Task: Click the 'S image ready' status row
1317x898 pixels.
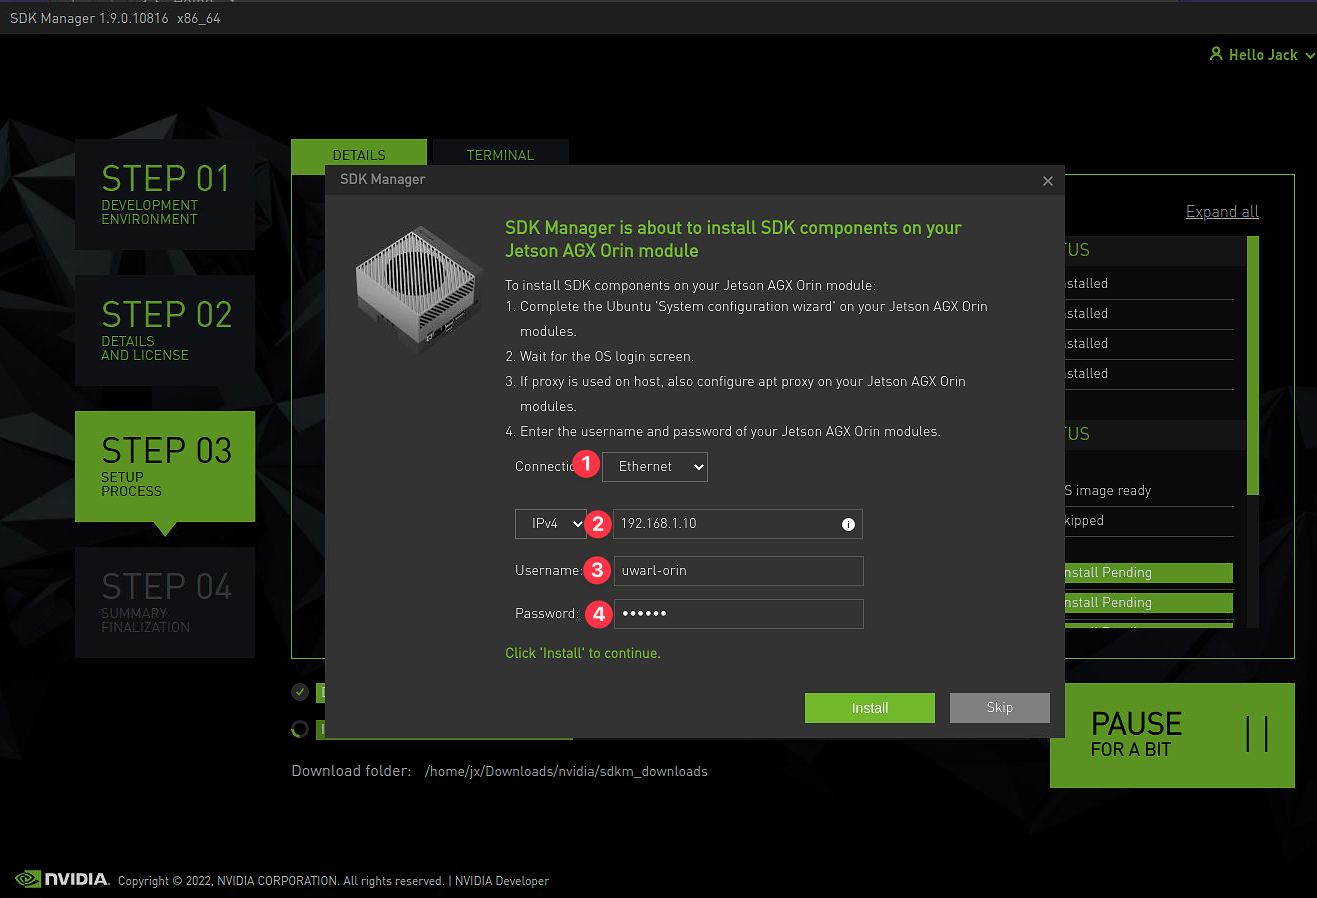Action: (1148, 491)
